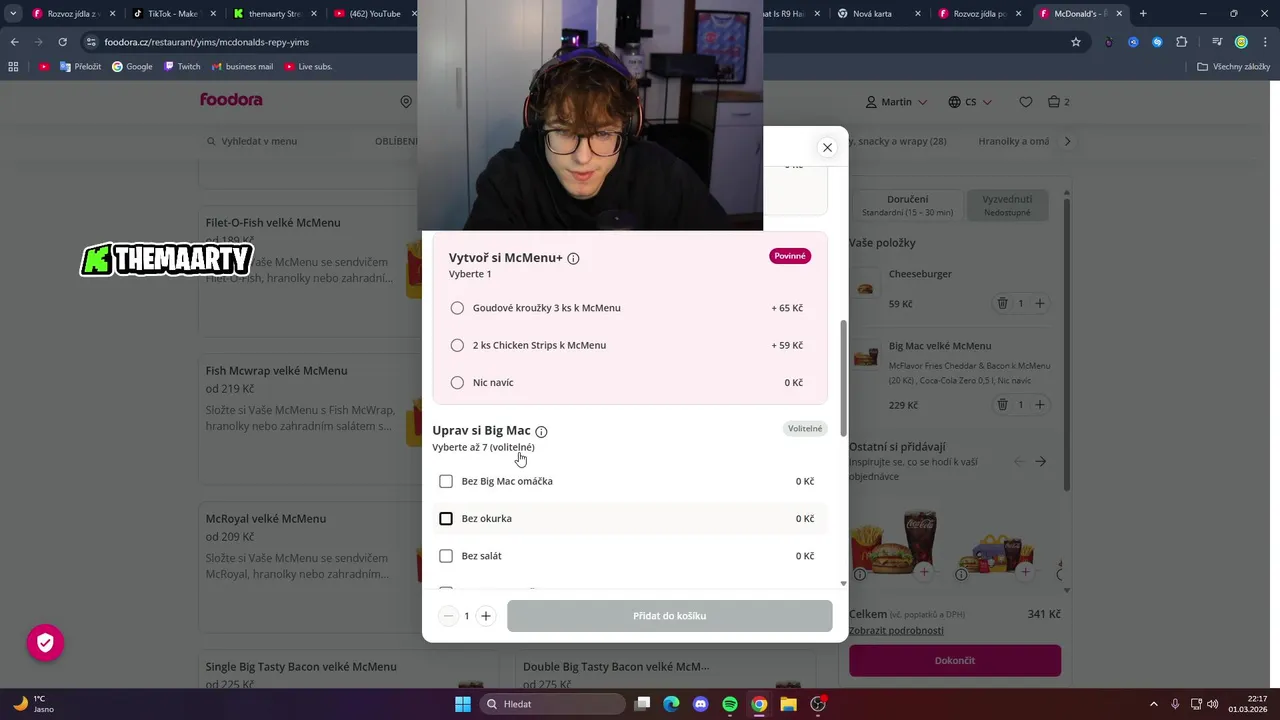1280x720 pixels.
Task: Open Chrome media control icon
Action: (x=1217, y=42)
